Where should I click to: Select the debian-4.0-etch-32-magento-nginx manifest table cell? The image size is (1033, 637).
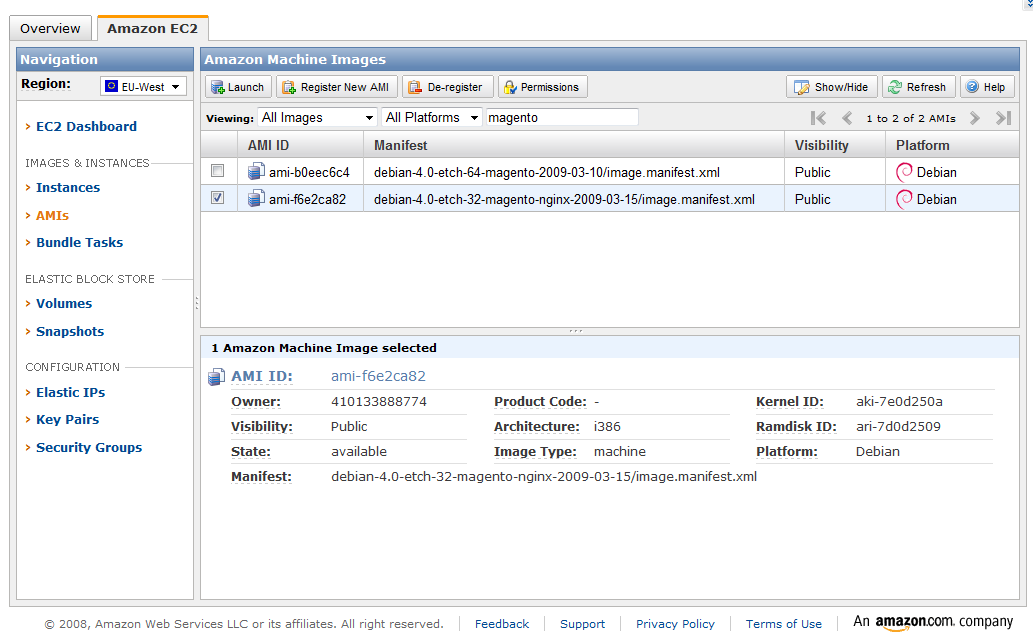pos(574,199)
